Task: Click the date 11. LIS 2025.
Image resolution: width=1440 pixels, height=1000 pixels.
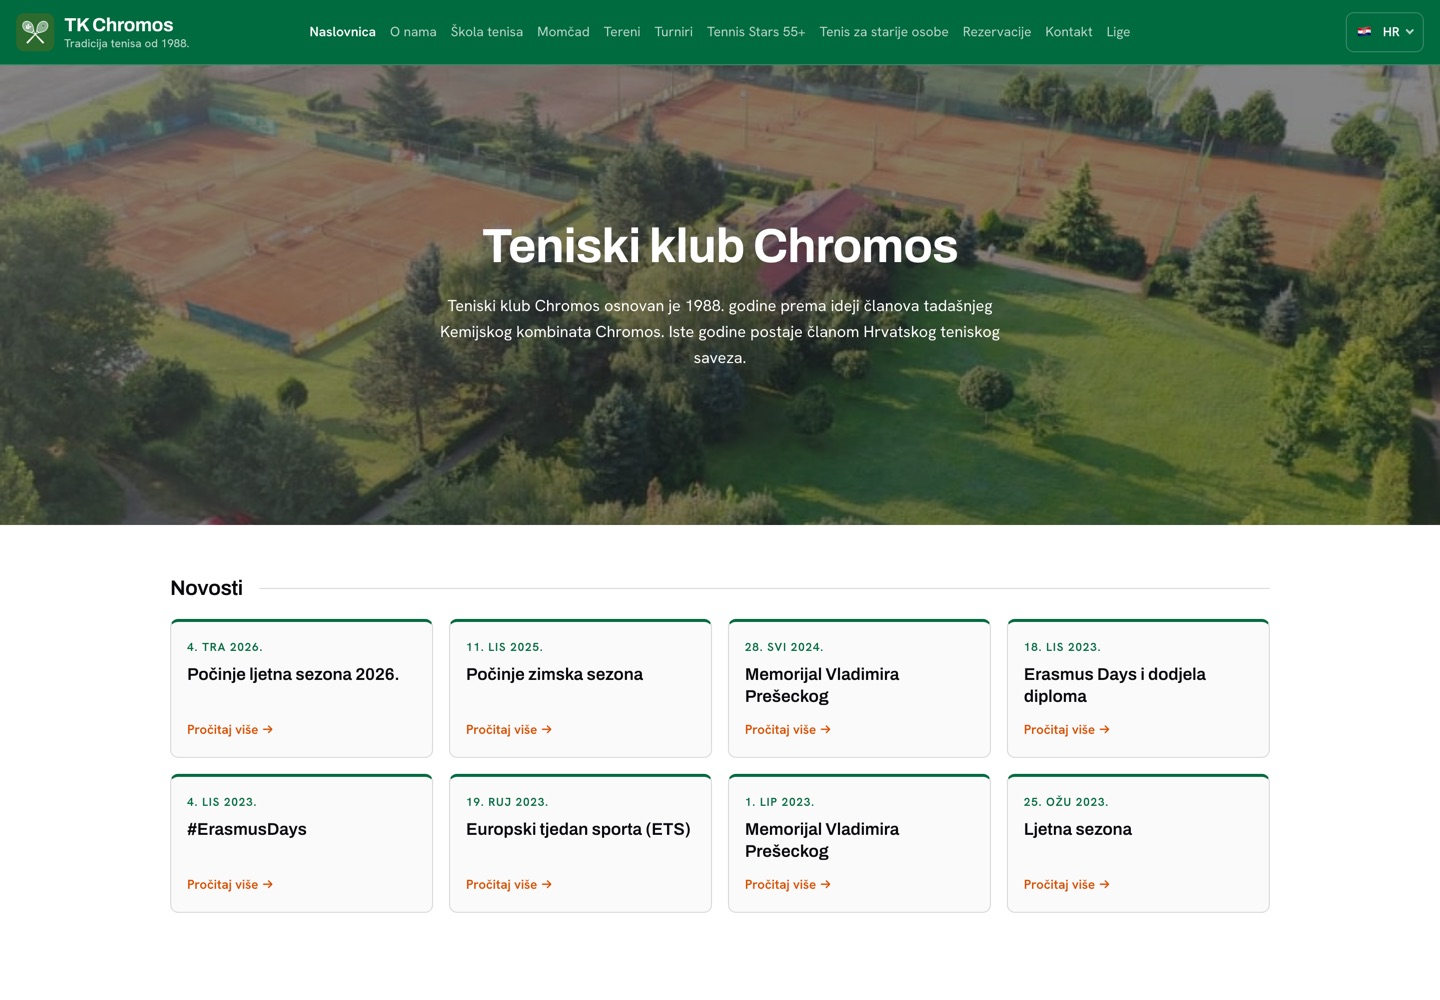Action: pyautogui.click(x=504, y=647)
